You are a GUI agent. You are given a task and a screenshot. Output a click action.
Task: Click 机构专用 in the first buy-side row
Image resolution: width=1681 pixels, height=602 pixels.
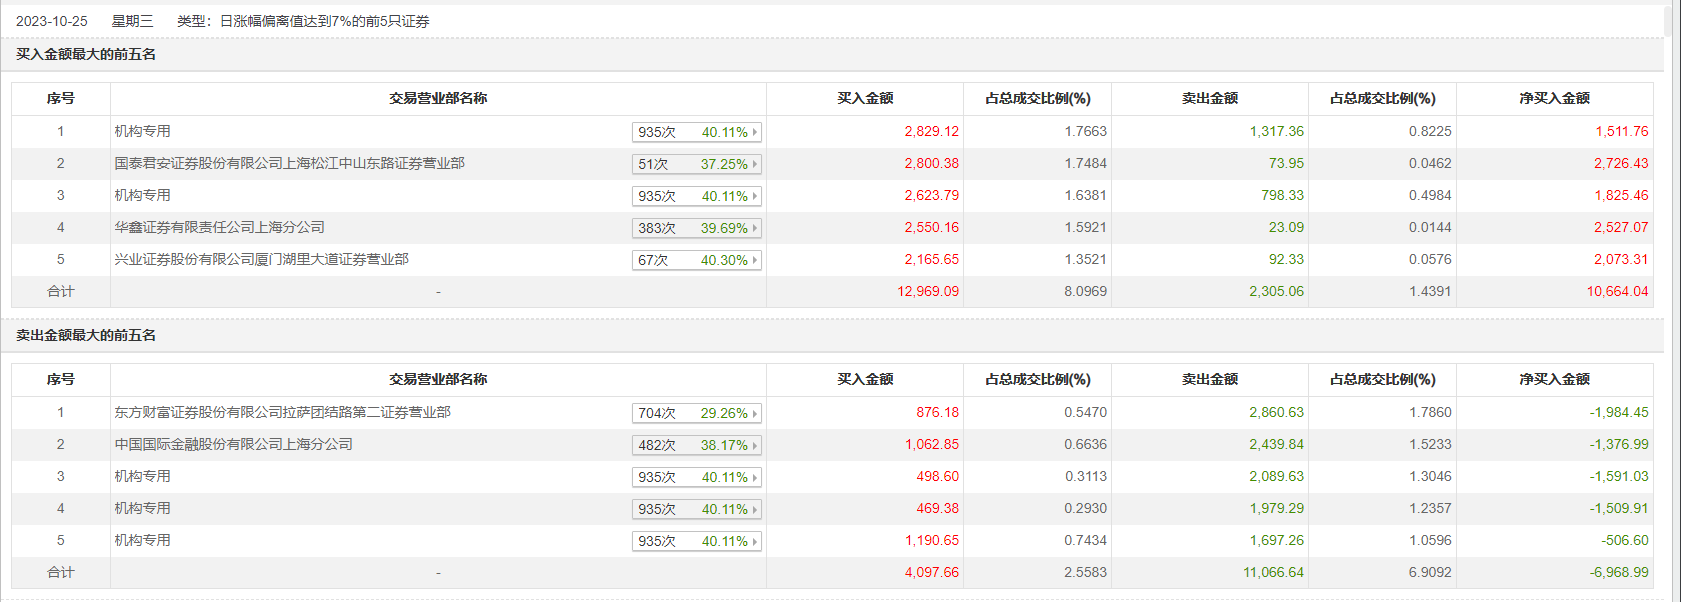[x=142, y=131]
